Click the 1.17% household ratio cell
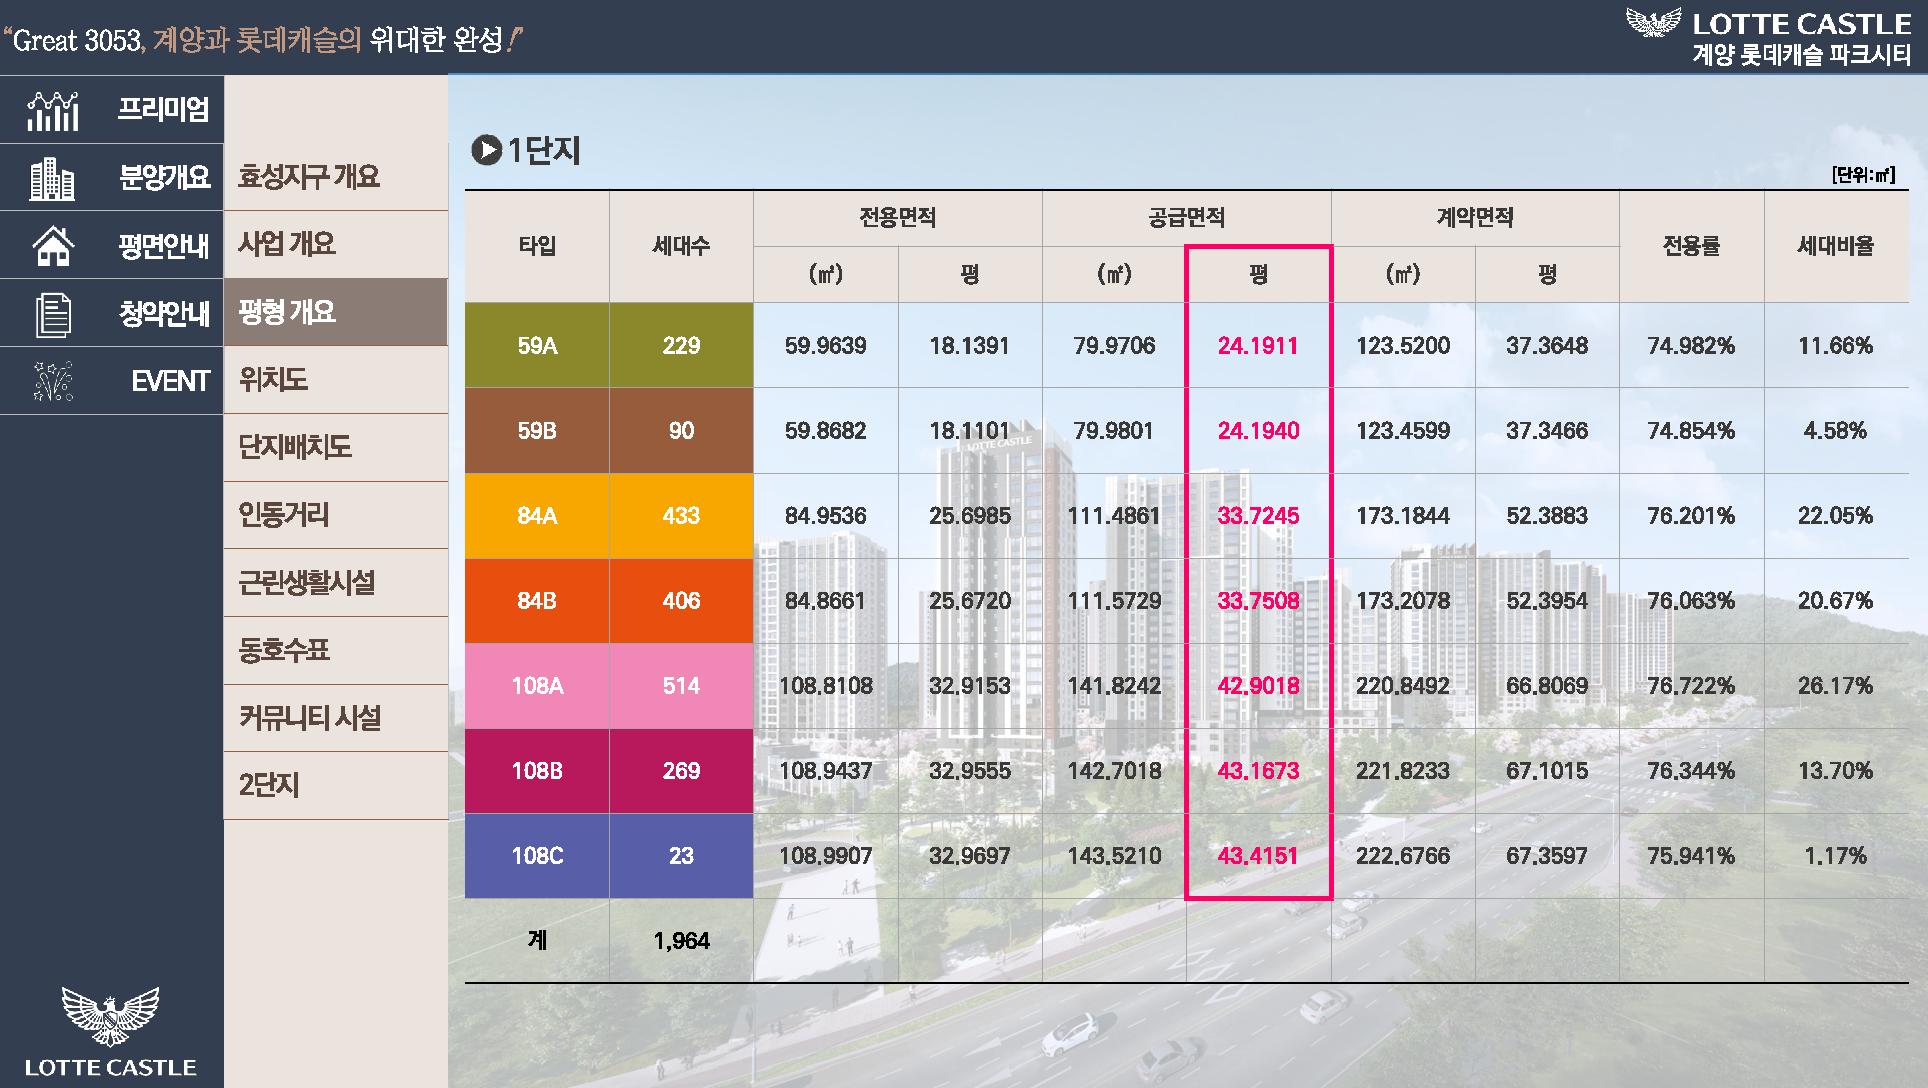 point(1836,856)
